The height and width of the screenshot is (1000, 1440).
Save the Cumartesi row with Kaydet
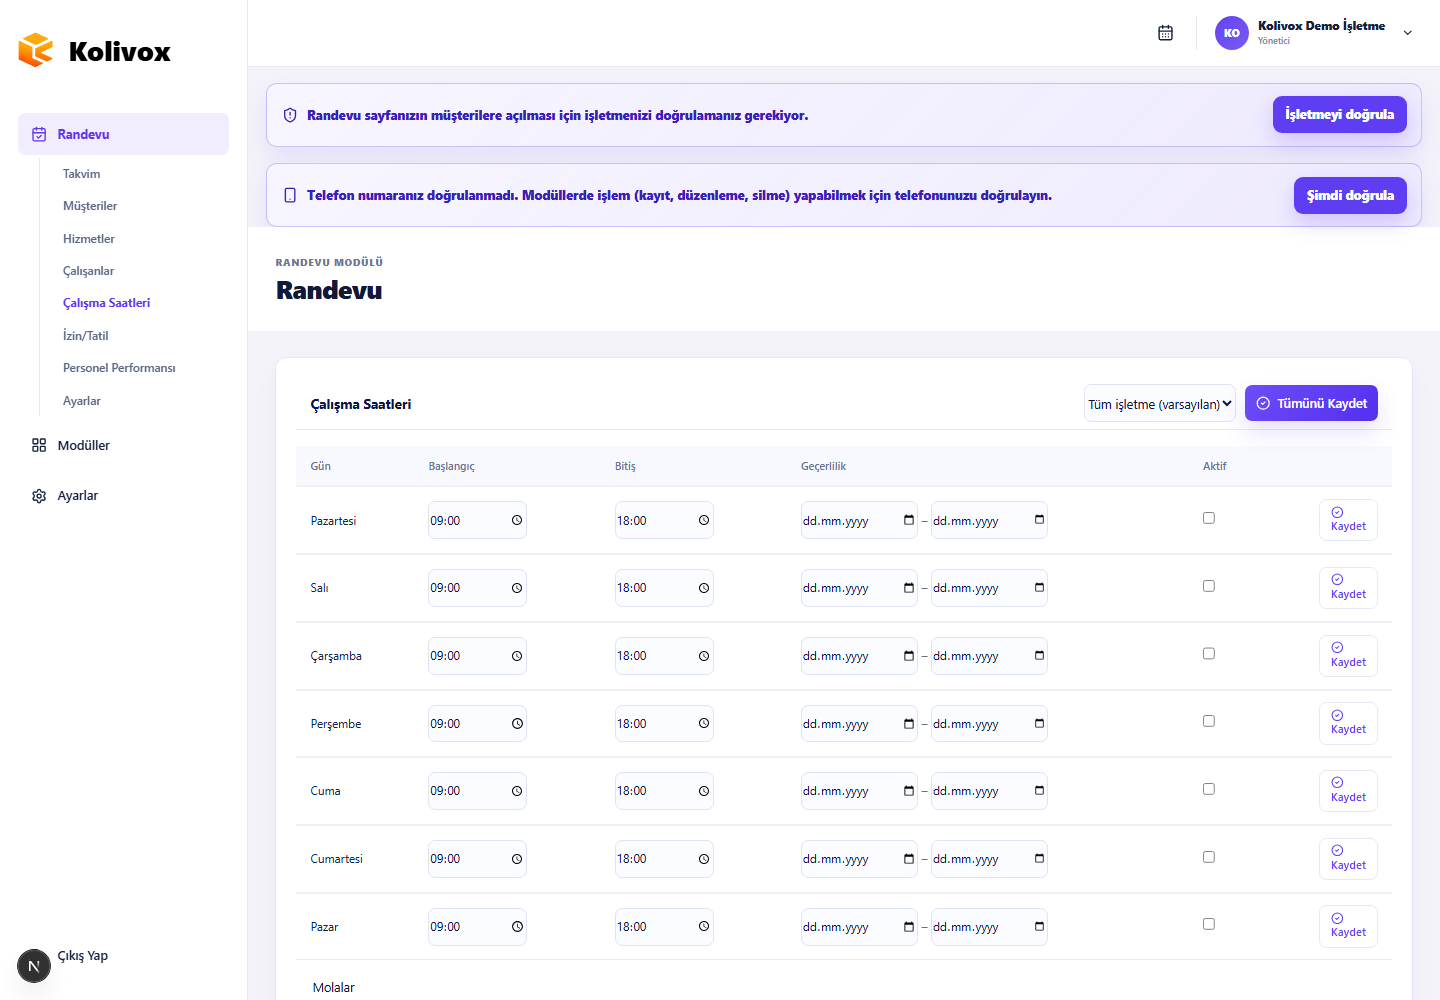point(1348,859)
